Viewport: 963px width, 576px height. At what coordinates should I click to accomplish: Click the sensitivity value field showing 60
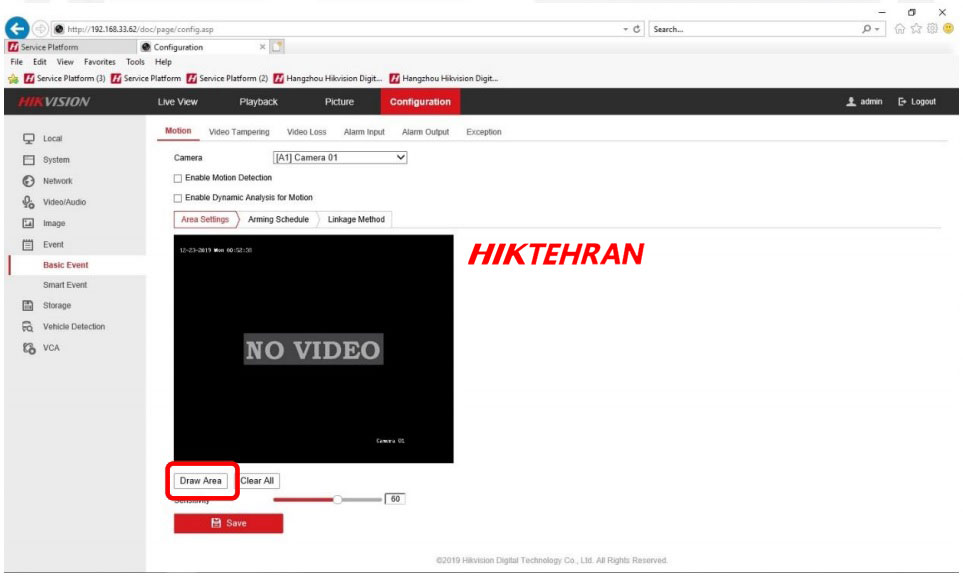coord(395,499)
